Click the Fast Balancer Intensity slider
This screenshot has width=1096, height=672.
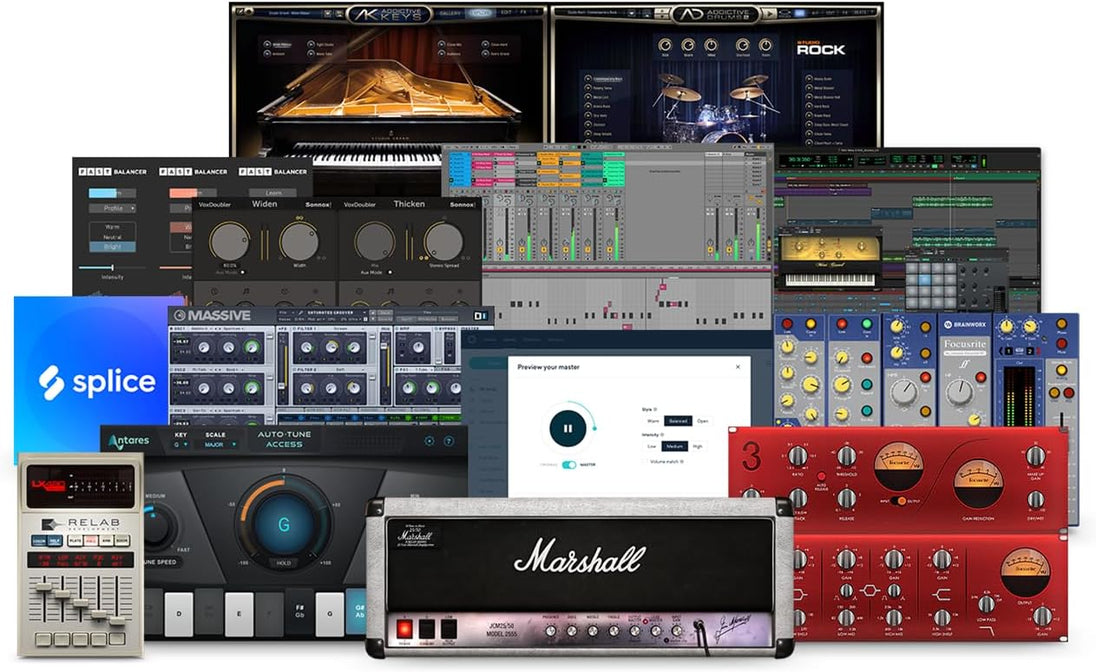click(x=112, y=268)
